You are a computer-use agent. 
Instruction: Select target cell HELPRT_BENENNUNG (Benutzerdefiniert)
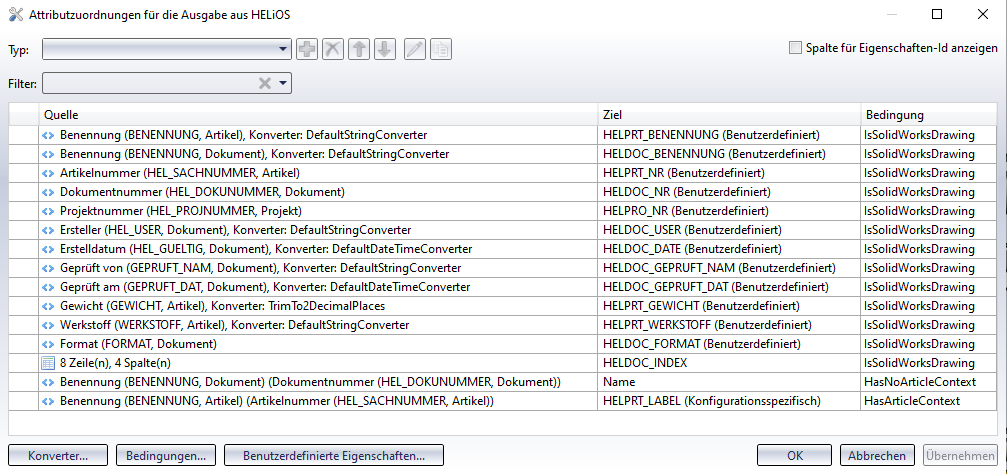(x=730, y=136)
